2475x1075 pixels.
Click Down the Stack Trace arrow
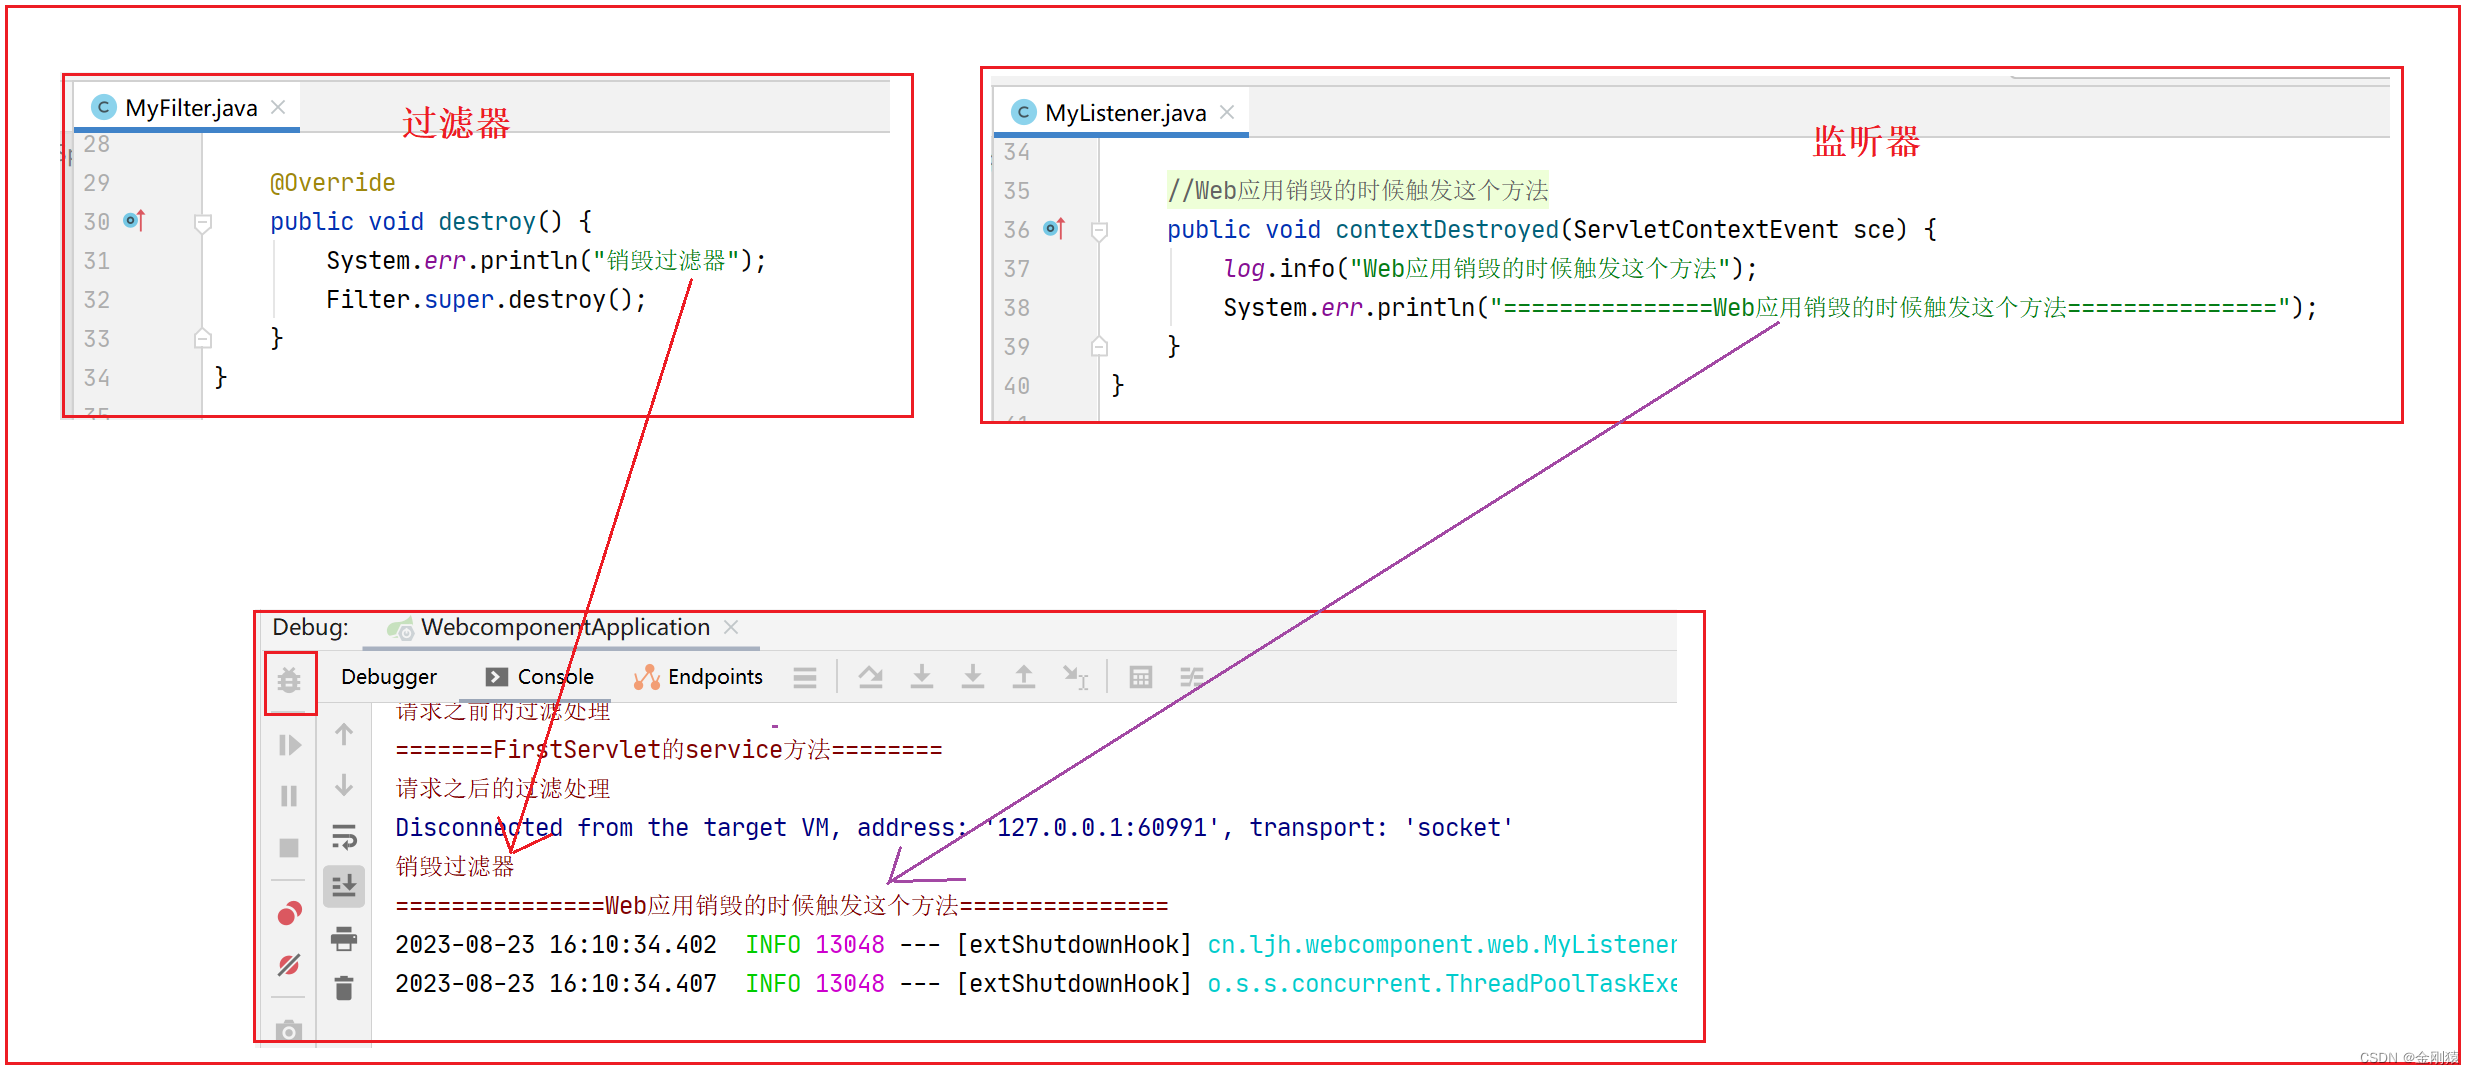[x=344, y=785]
